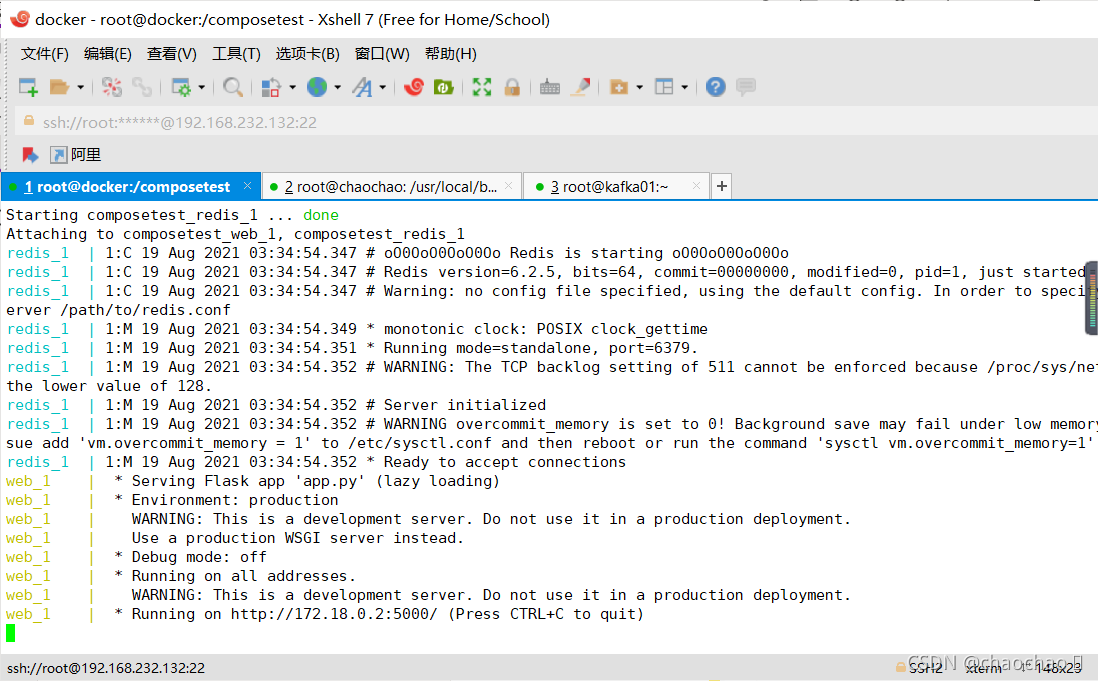Click the red Xmanager swirl icon

tap(413, 88)
